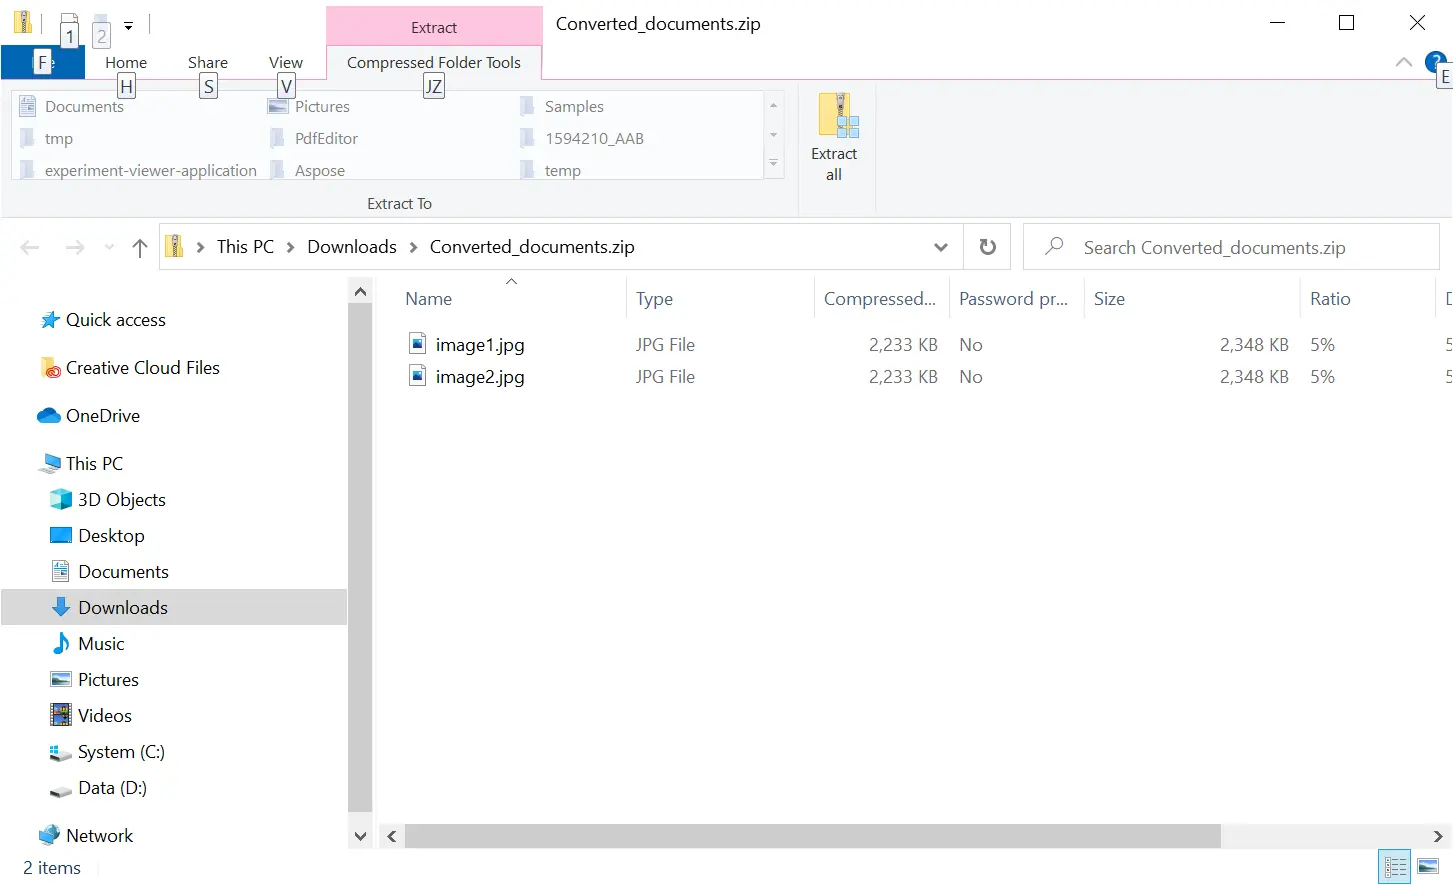Select OneDrive in the navigation pane

pyautogui.click(x=100, y=415)
